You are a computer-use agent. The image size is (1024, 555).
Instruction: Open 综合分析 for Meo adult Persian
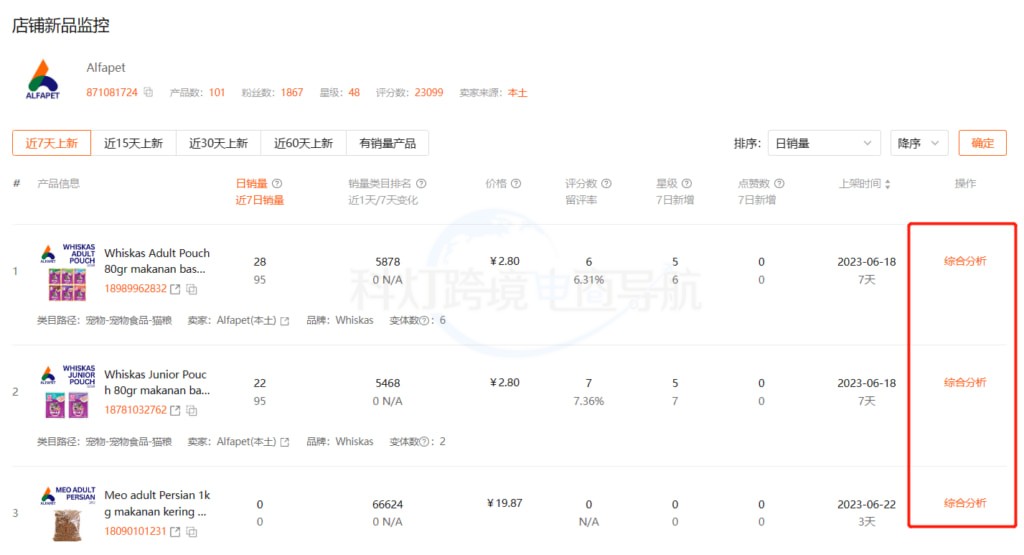pos(965,503)
